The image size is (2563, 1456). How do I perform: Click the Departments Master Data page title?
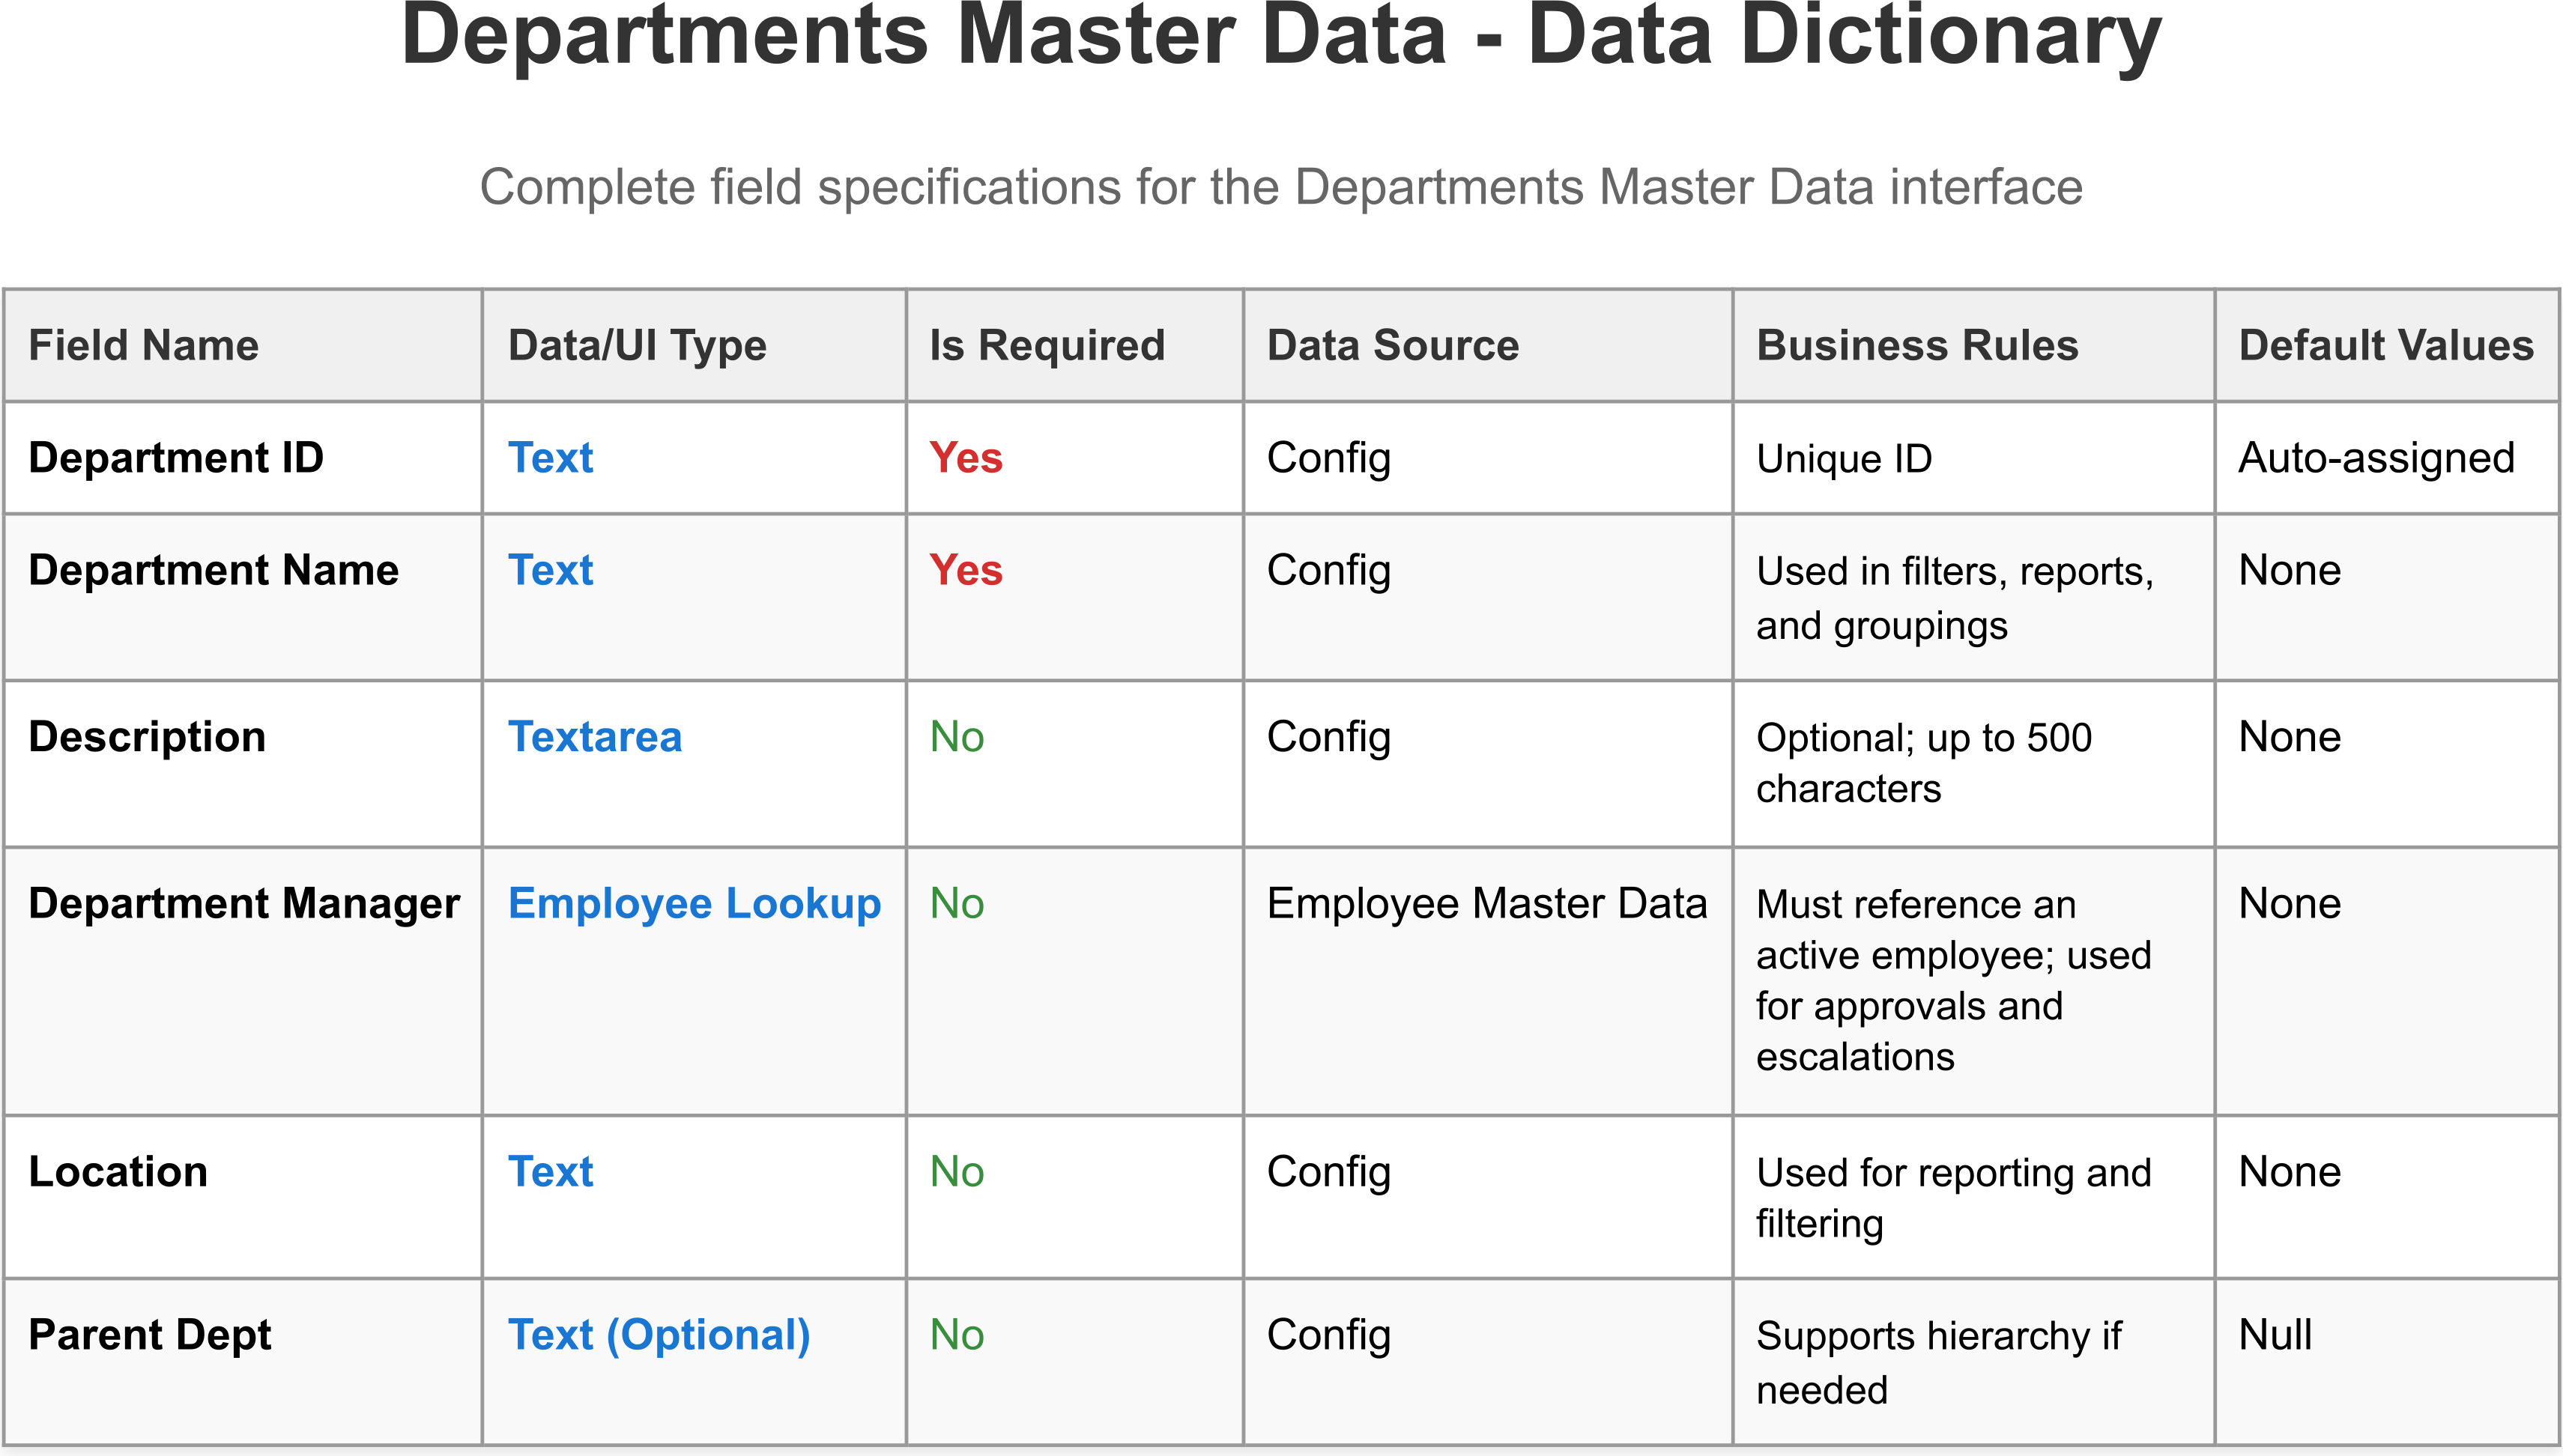tap(1281, 36)
